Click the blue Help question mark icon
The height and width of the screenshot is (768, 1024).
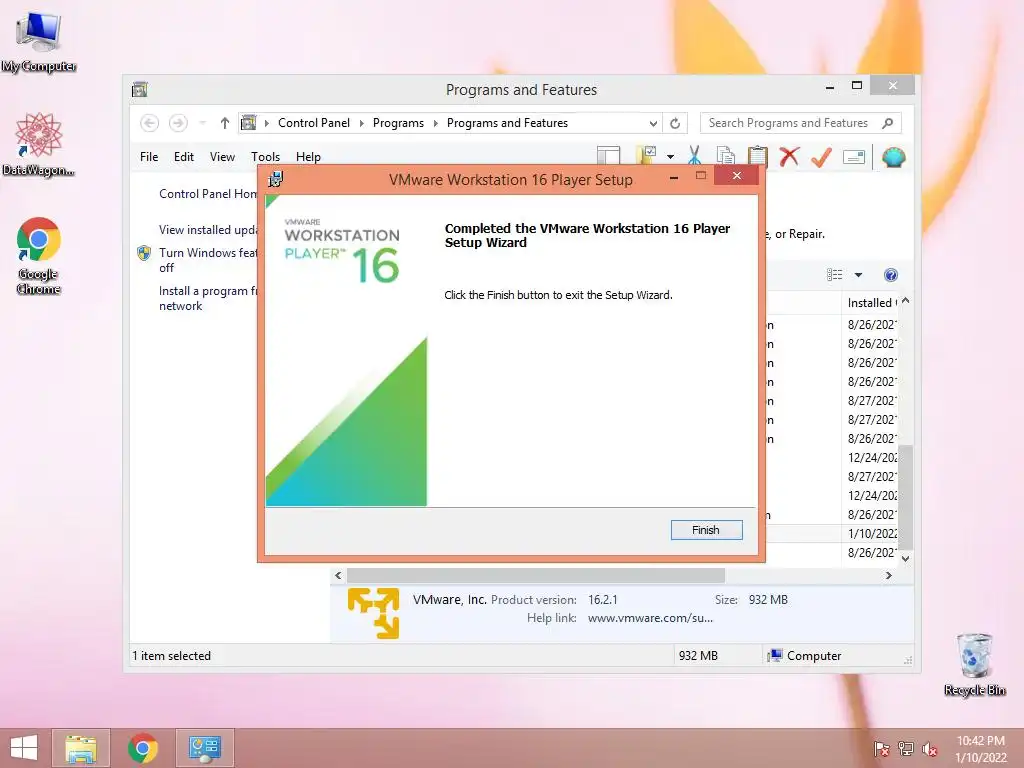(890, 275)
